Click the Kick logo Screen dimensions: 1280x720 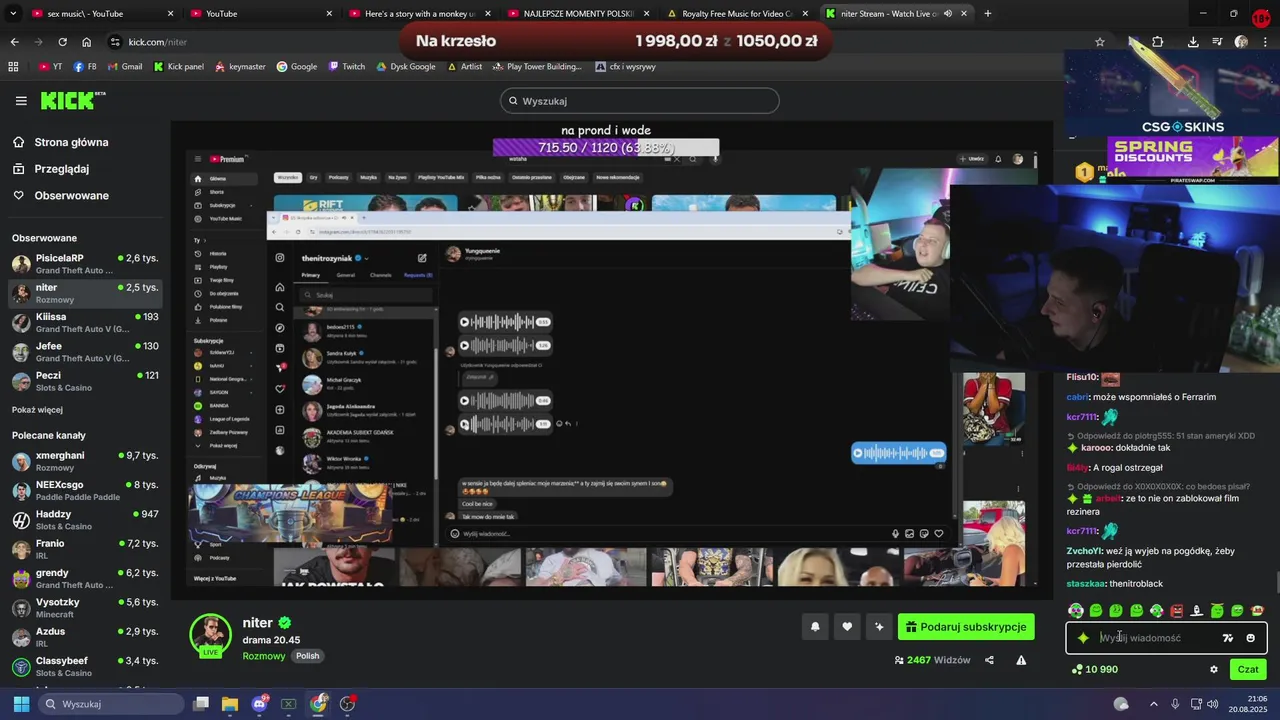(x=73, y=100)
